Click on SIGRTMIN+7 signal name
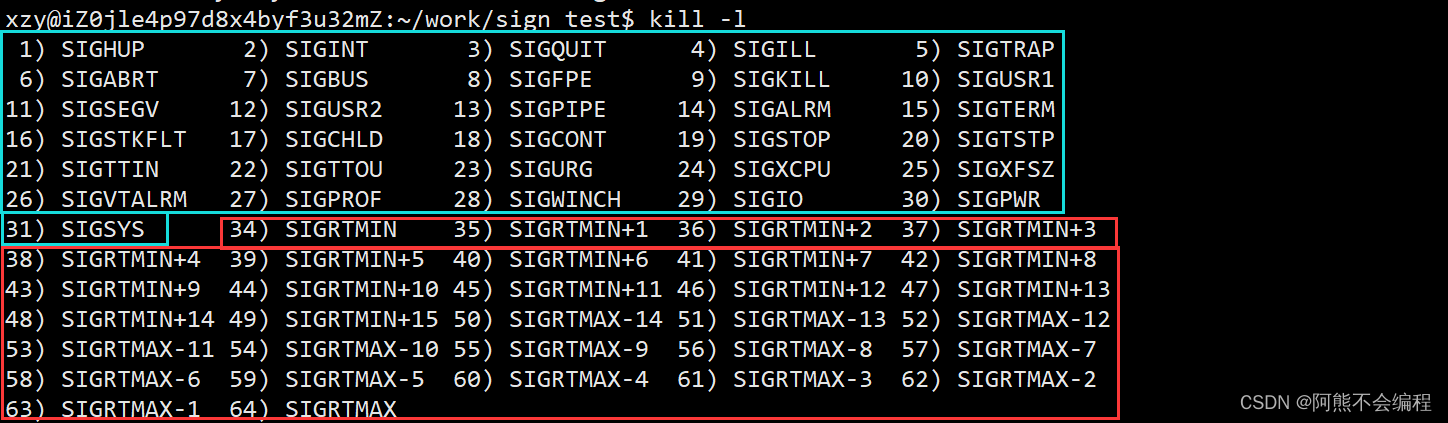This screenshot has height=423, width=1448. (803, 260)
